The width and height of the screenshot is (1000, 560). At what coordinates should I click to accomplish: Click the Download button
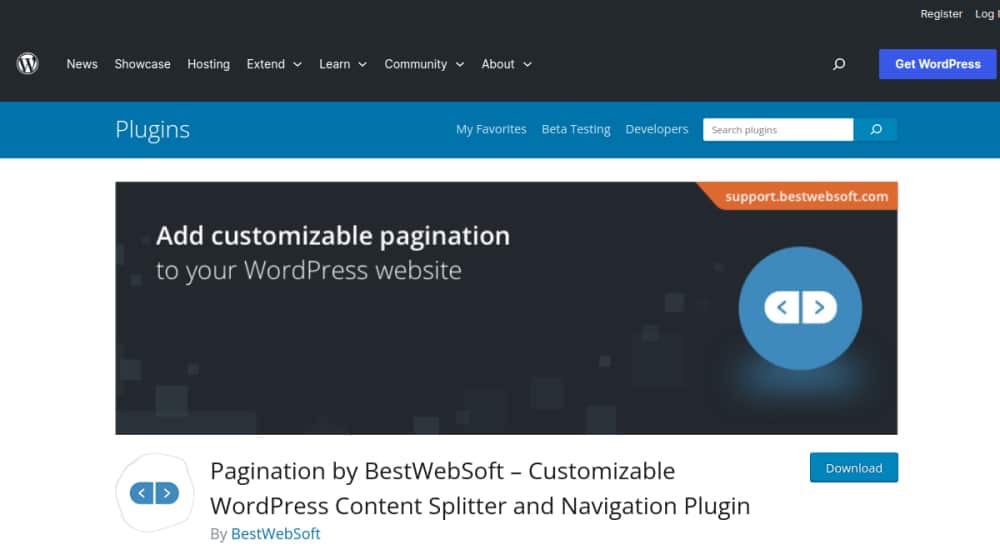coord(854,468)
